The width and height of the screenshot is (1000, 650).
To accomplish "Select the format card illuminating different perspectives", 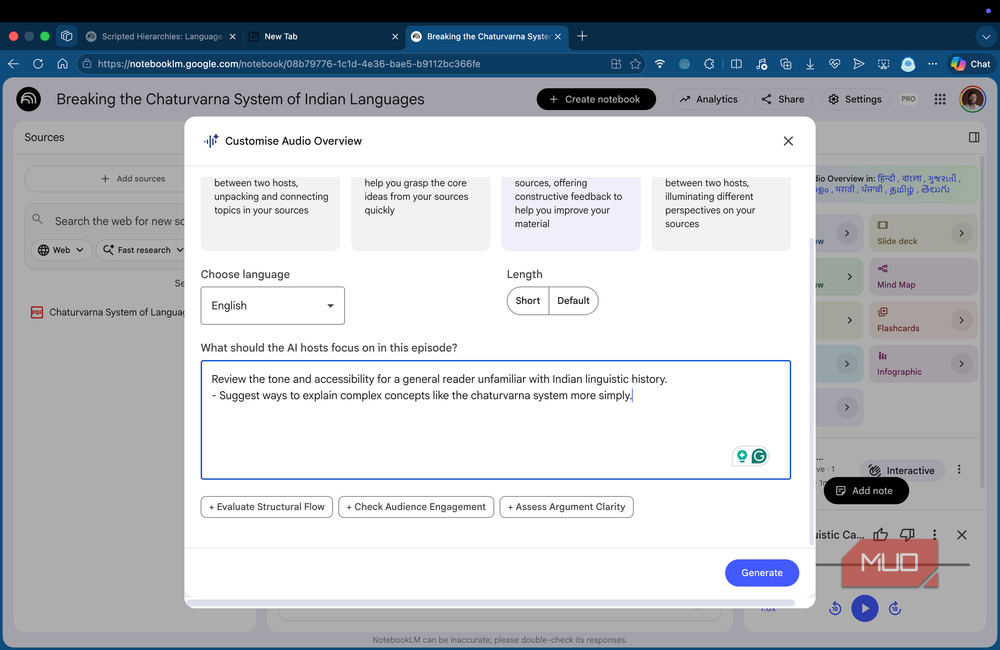I will pyautogui.click(x=721, y=213).
